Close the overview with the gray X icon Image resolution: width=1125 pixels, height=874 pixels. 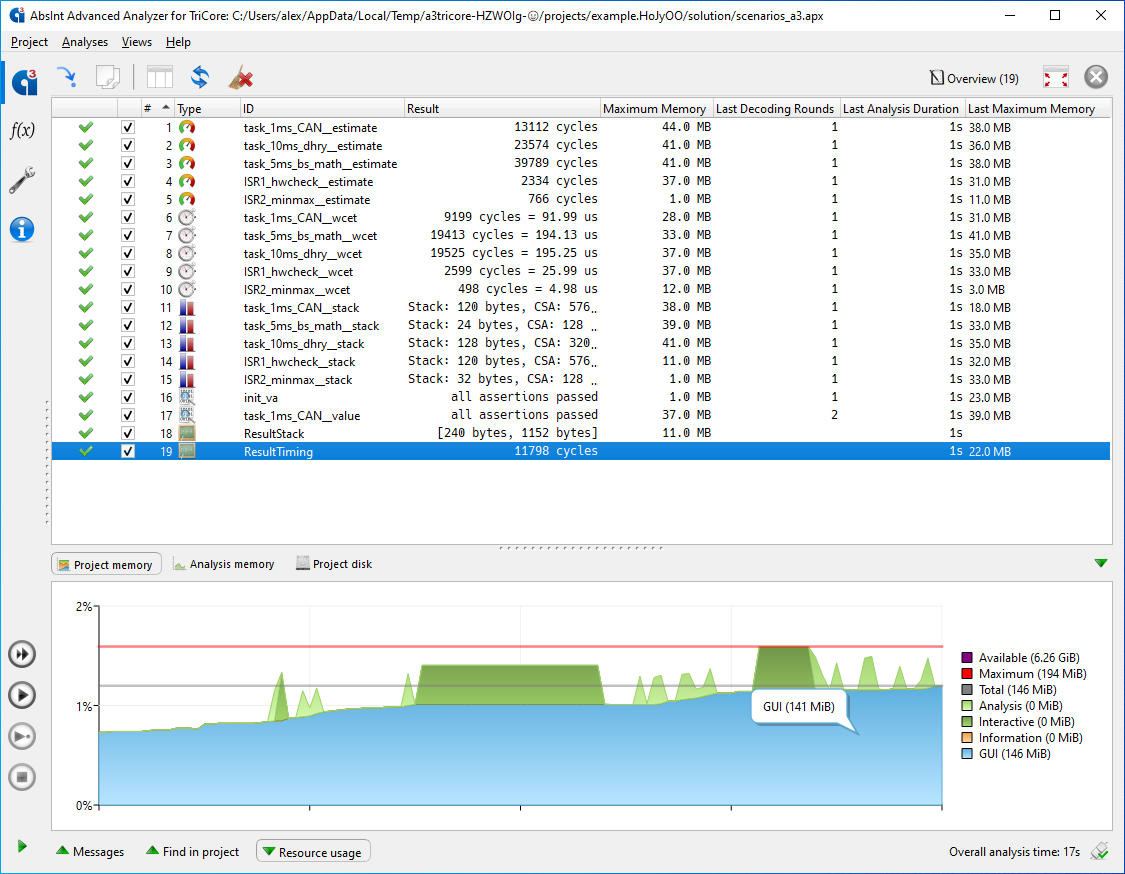pos(1096,77)
